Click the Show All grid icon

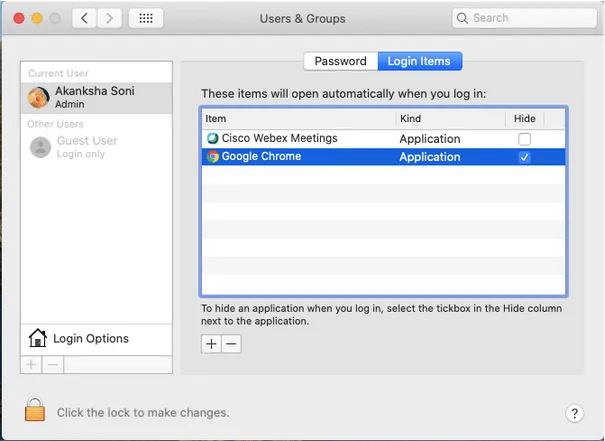(x=146, y=18)
